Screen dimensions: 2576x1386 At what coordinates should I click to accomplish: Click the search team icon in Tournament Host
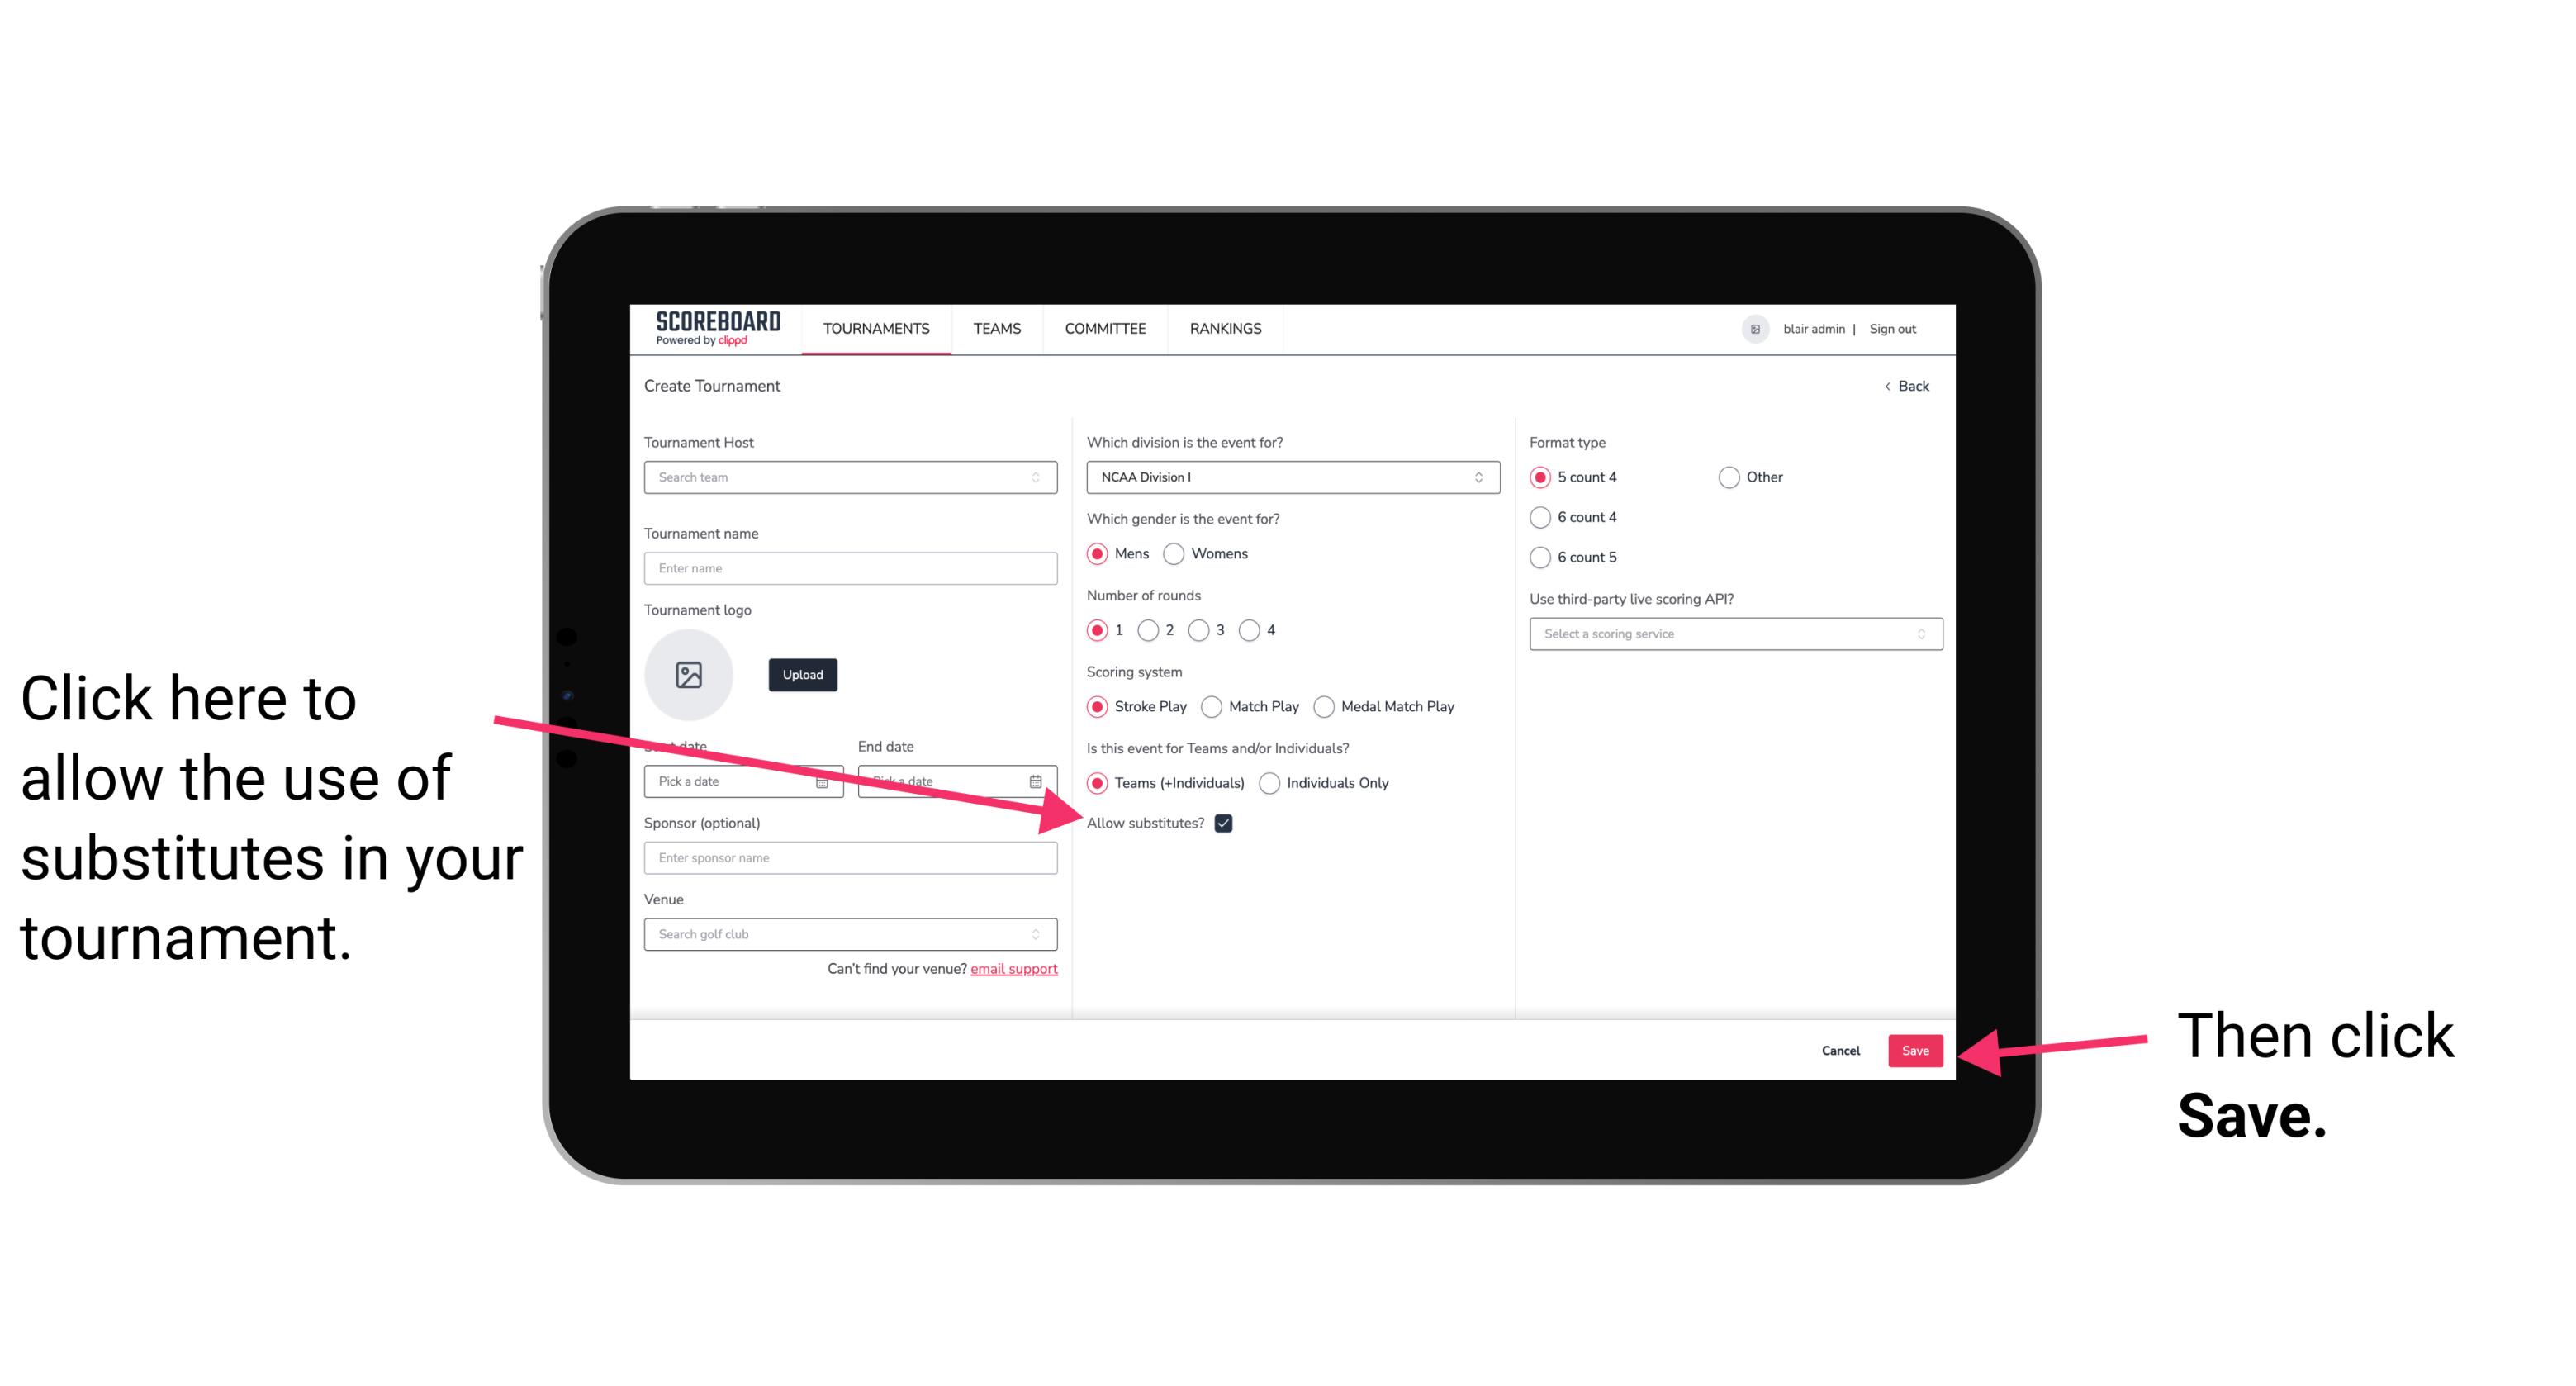click(1041, 478)
